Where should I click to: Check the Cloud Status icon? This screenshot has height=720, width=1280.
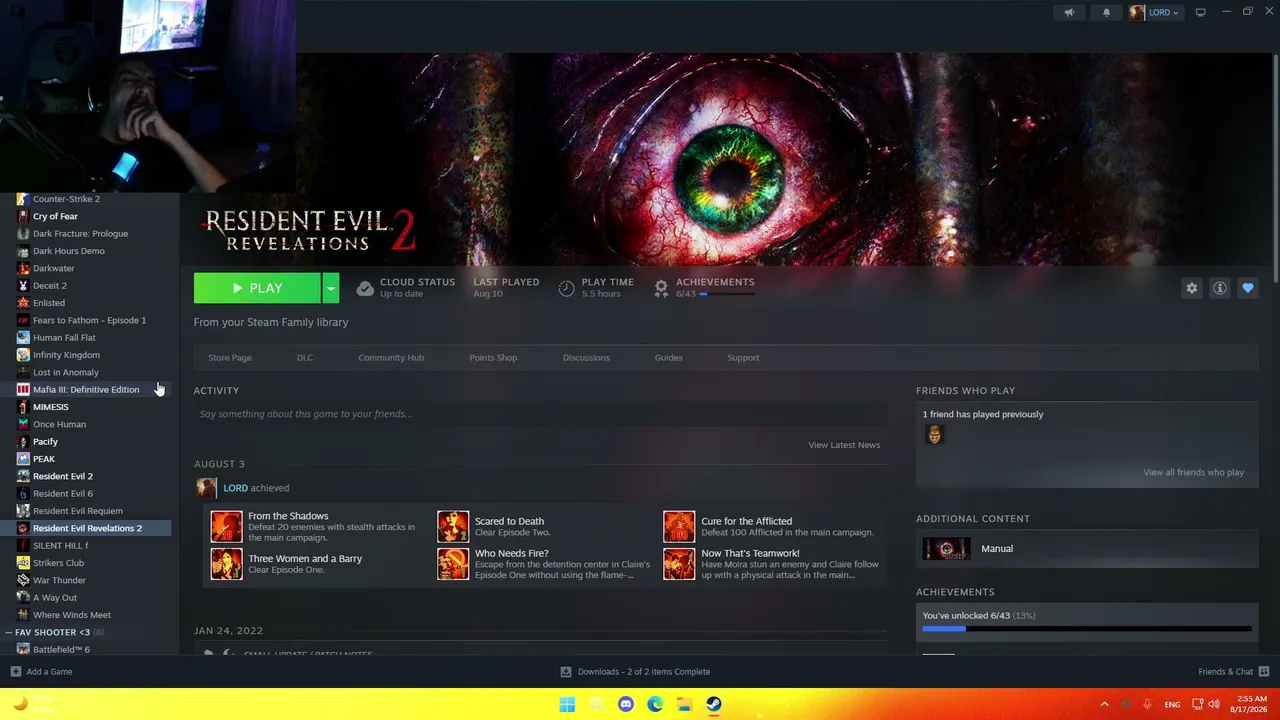[365, 289]
